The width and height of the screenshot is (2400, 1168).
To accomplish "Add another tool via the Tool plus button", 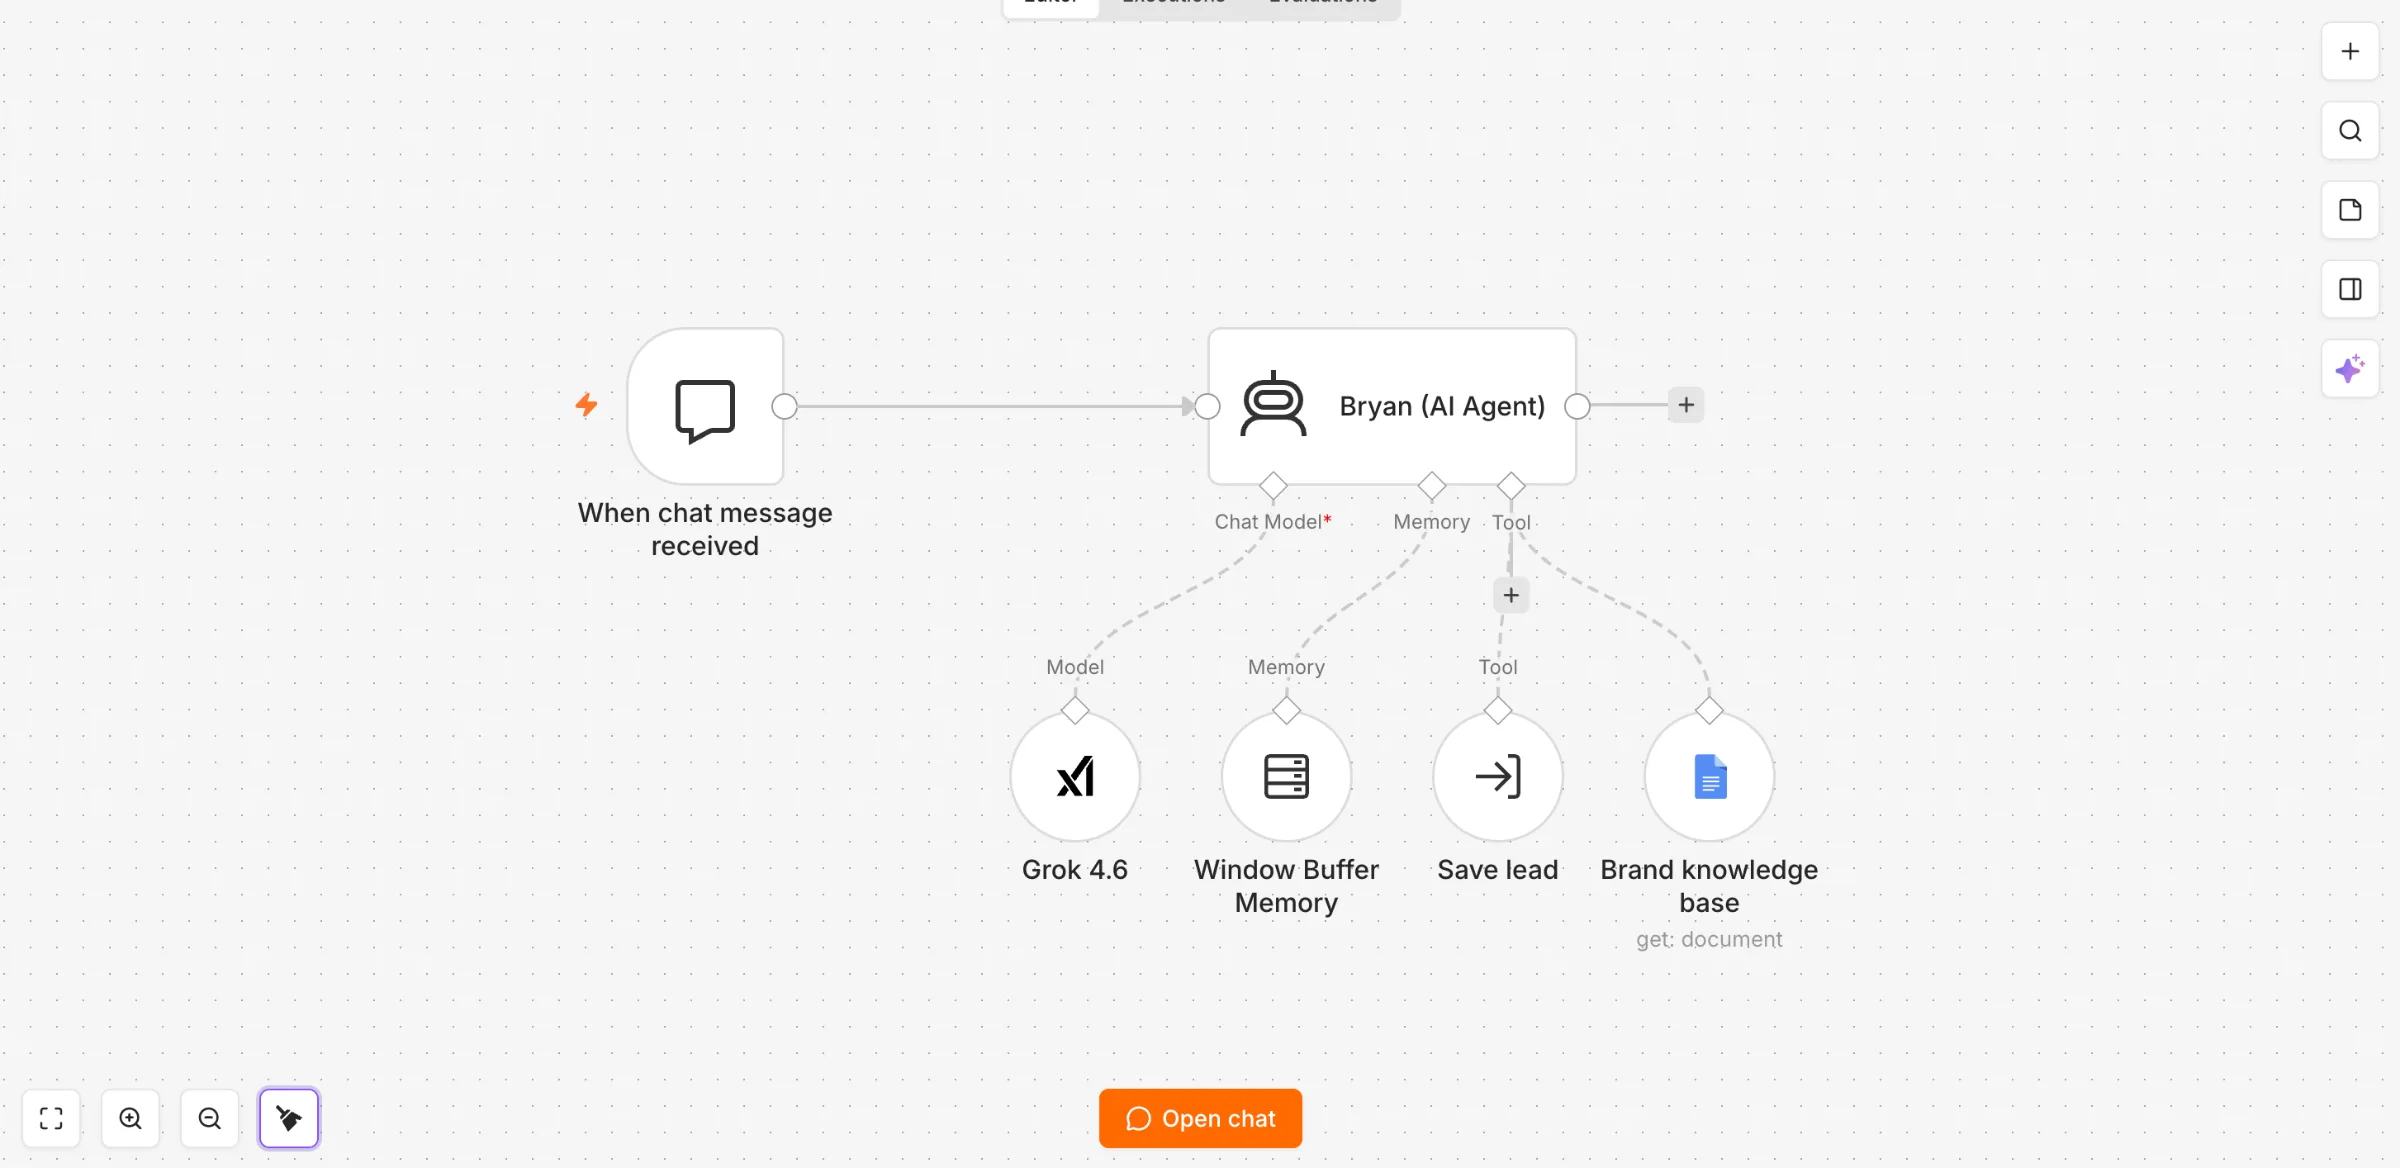I will (1511, 595).
